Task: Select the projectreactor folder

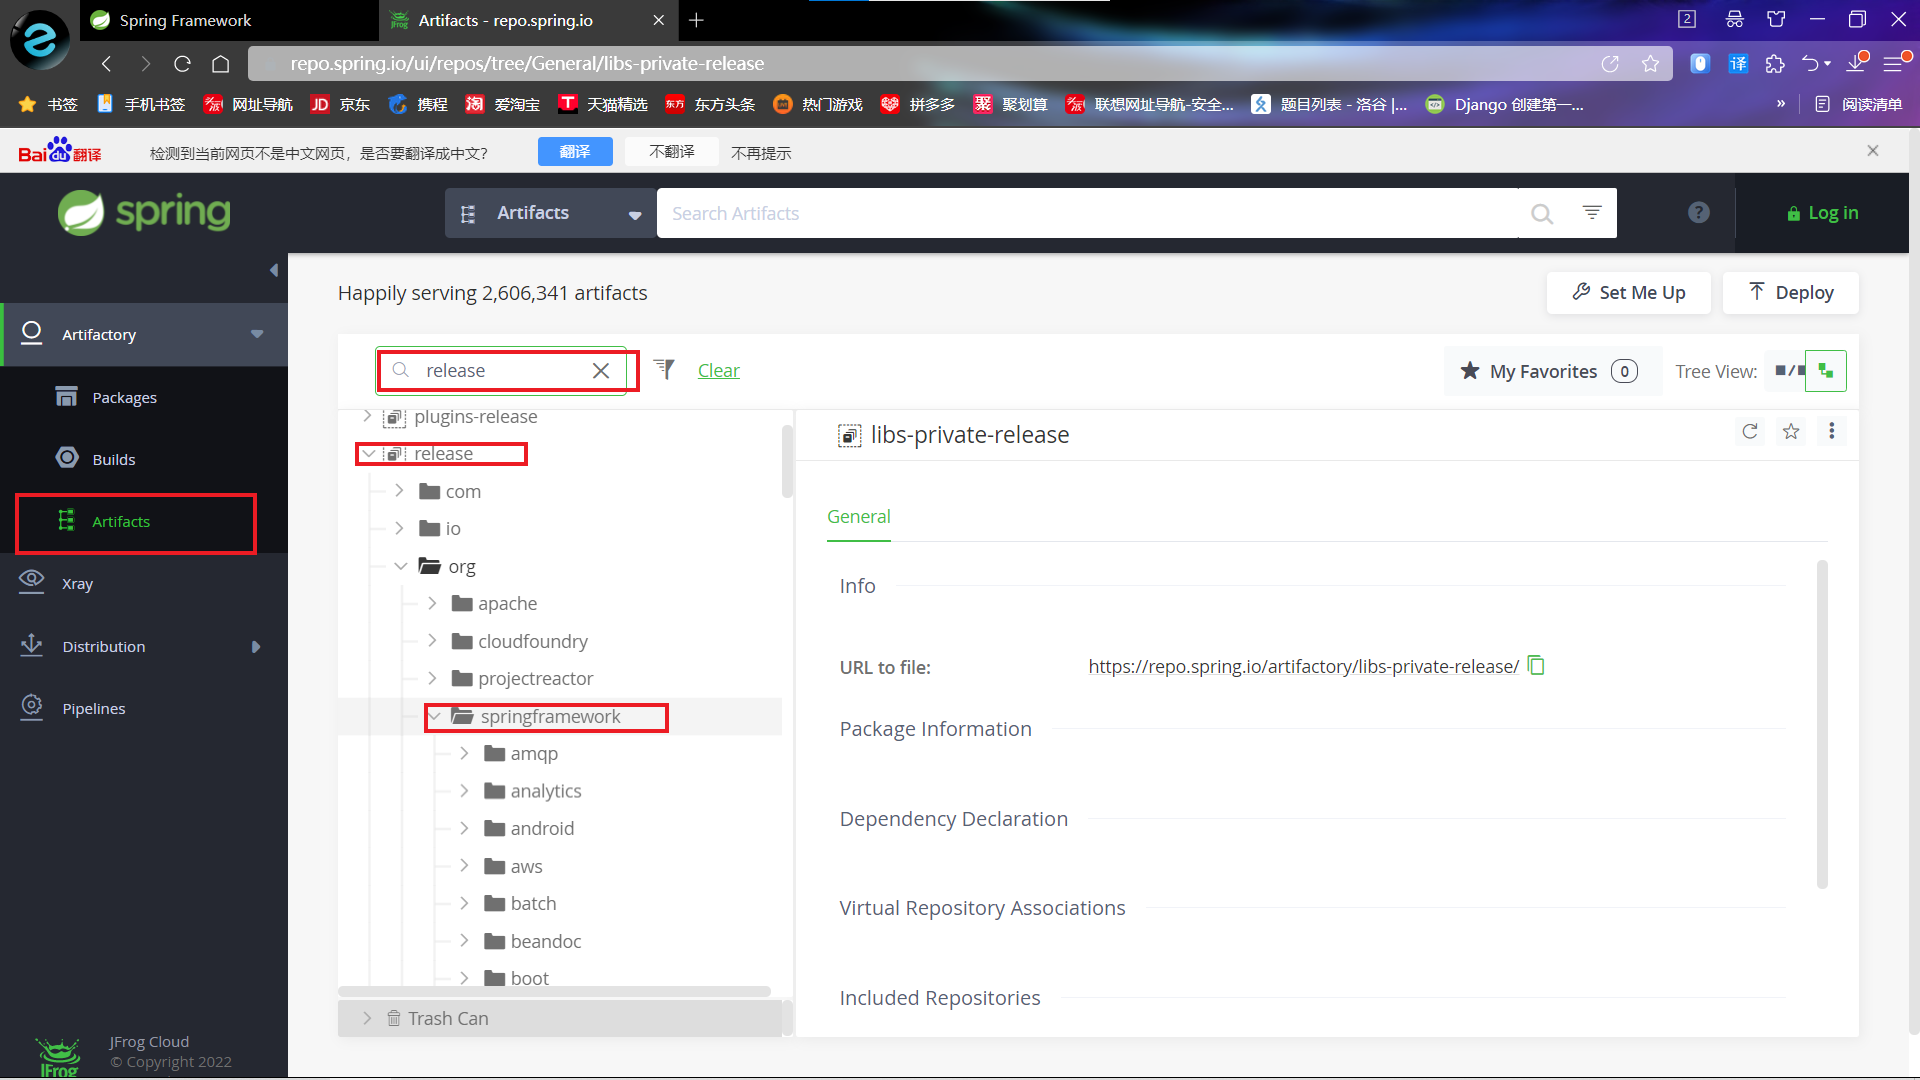Action: point(535,679)
